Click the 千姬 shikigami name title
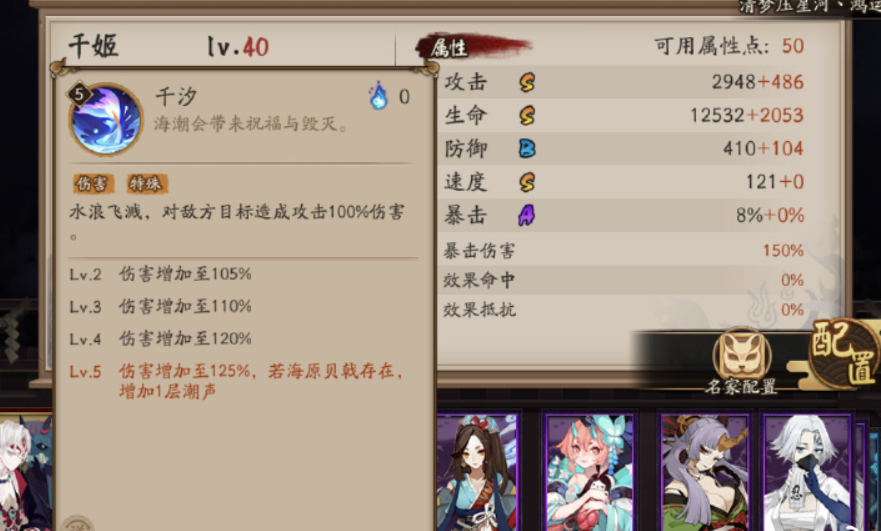881x531 pixels. (93, 46)
